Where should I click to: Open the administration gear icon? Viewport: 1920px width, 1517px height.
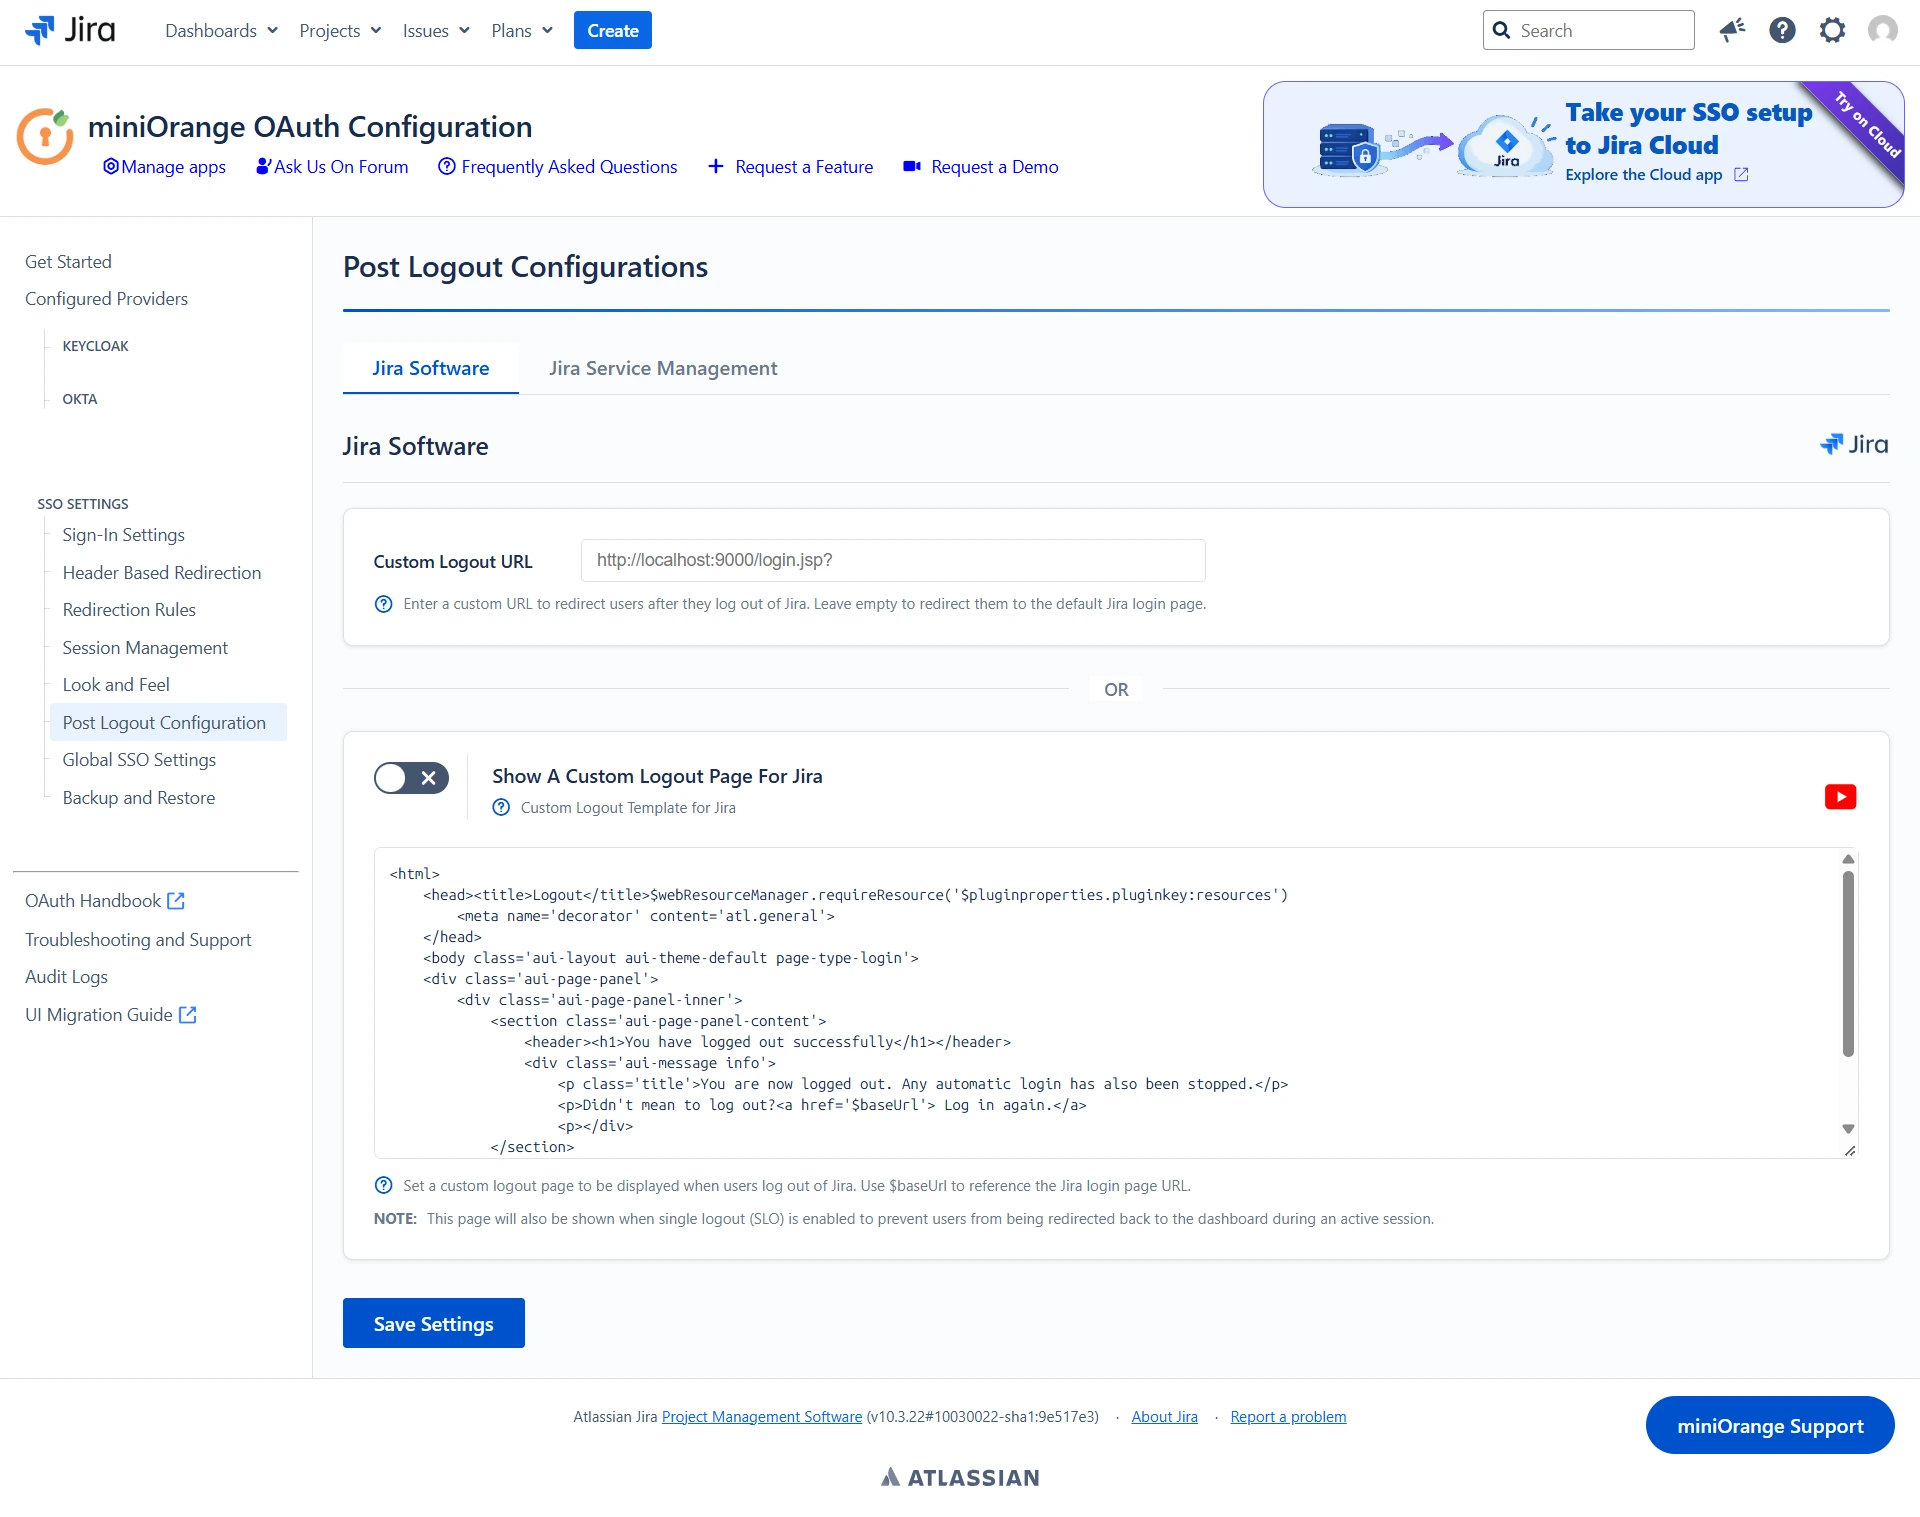pyautogui.click(x=1832, y=30)
